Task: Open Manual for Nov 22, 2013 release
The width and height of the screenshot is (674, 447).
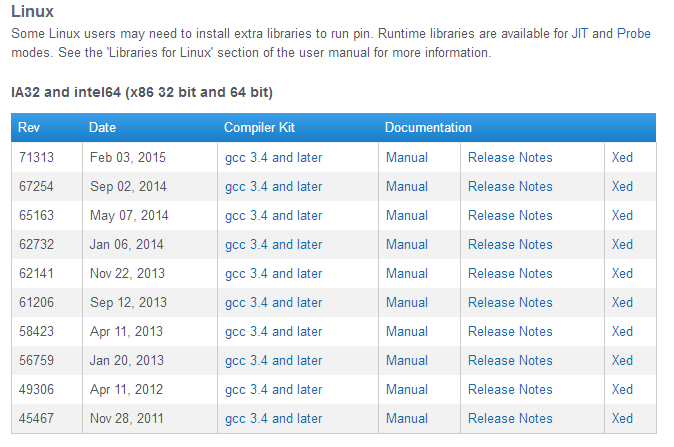Action: click(407, 274)
